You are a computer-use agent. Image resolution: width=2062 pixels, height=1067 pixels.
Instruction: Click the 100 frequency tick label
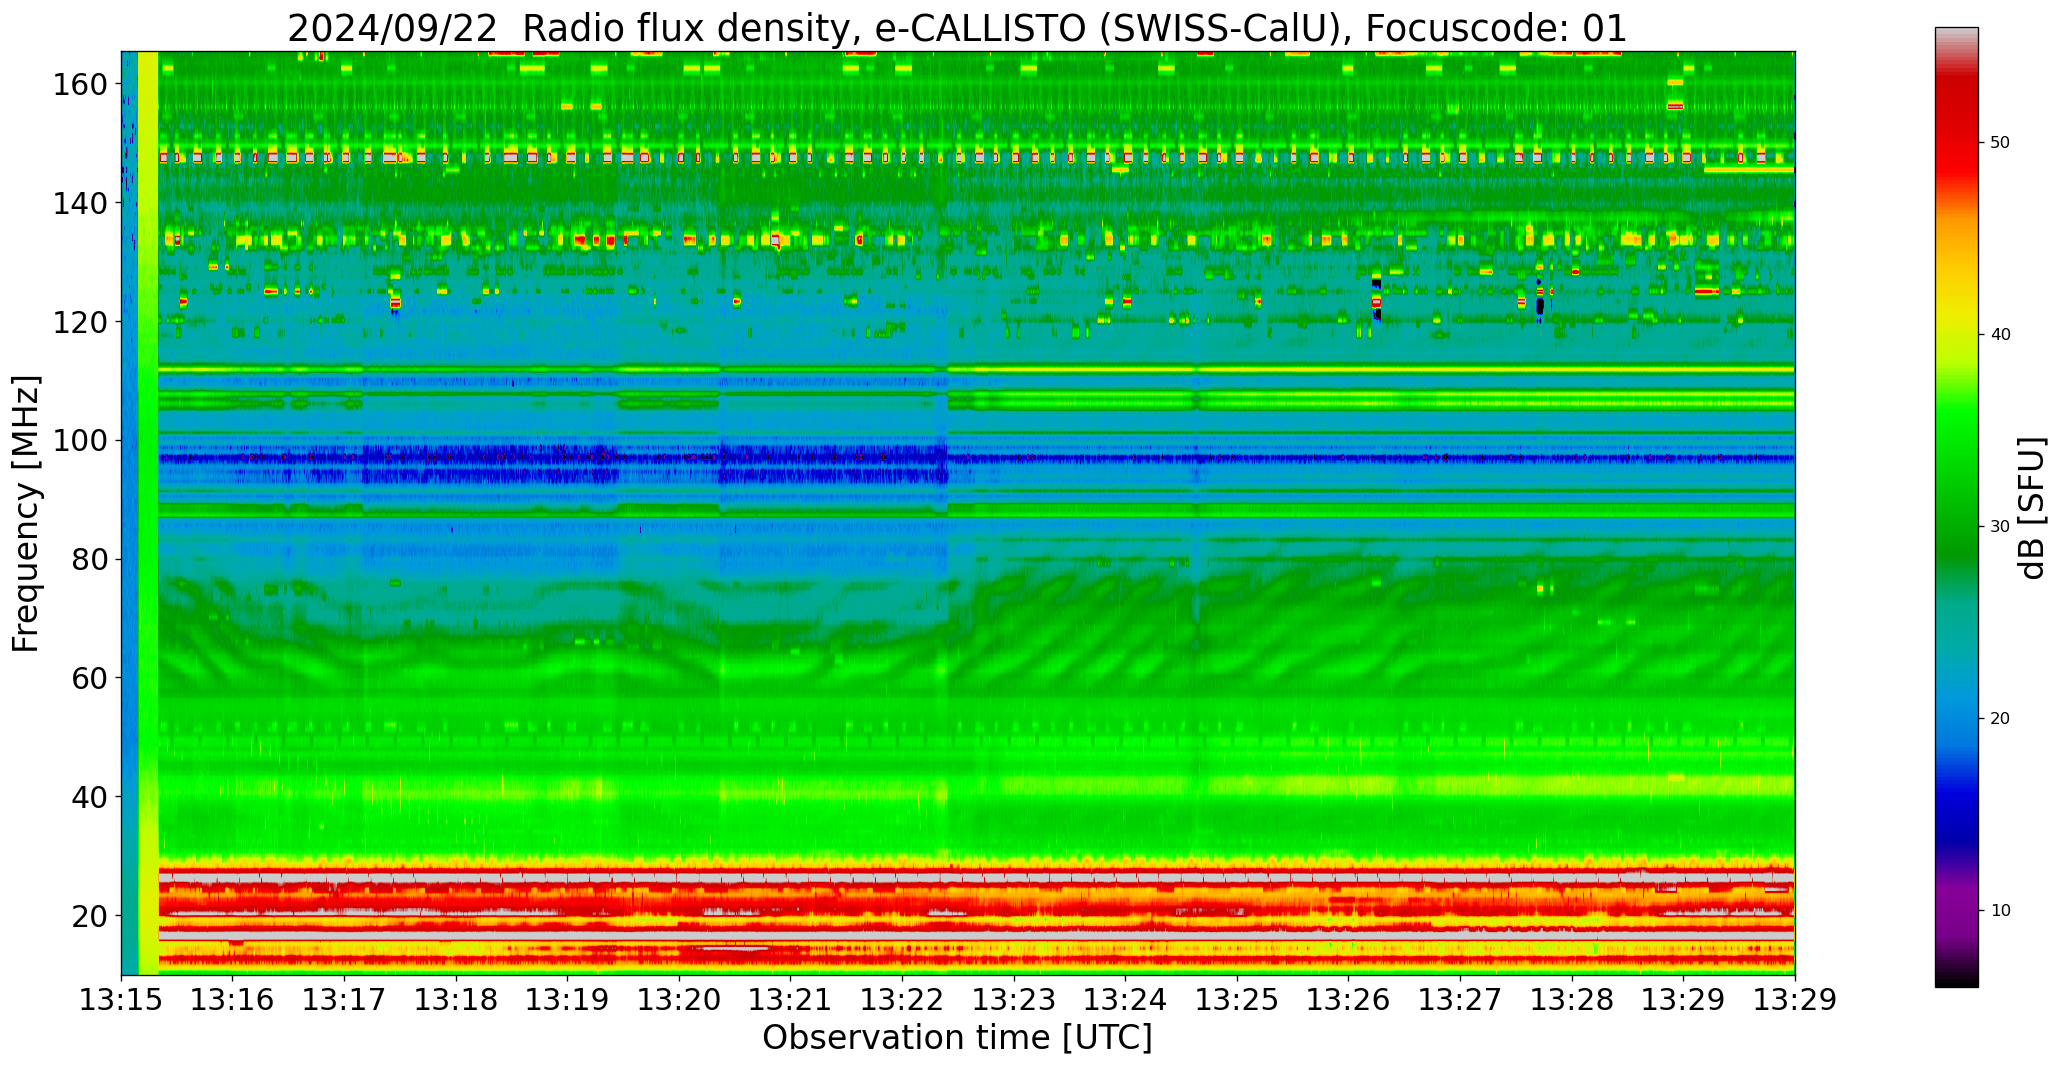coord(80,440)
